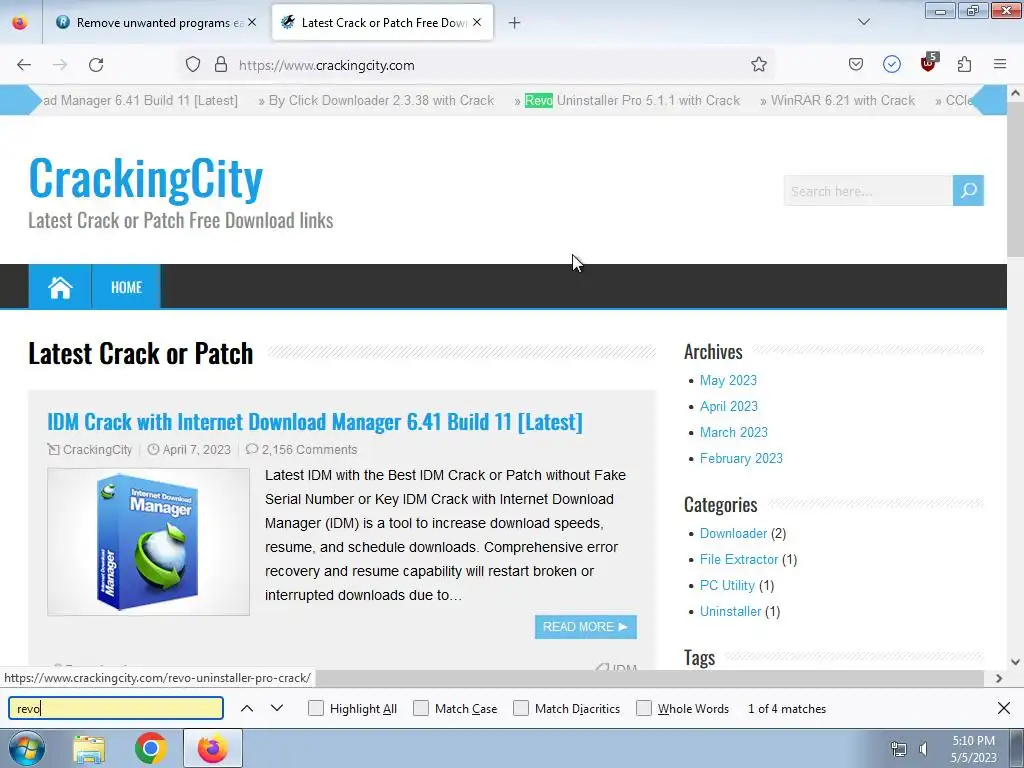Save page to Pocket
1024x768 pixels.
click(856, 64)
